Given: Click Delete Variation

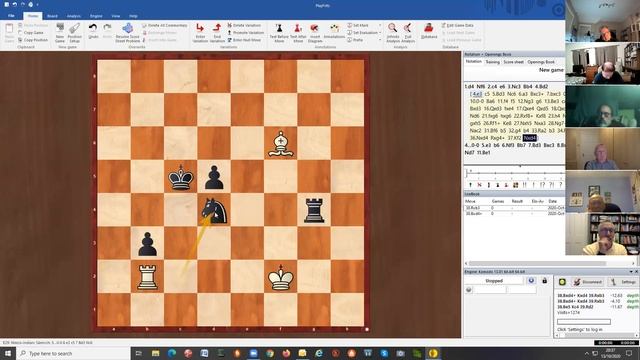Looking at the screenshot, I should pyautogui.click(x=245, y=25).
